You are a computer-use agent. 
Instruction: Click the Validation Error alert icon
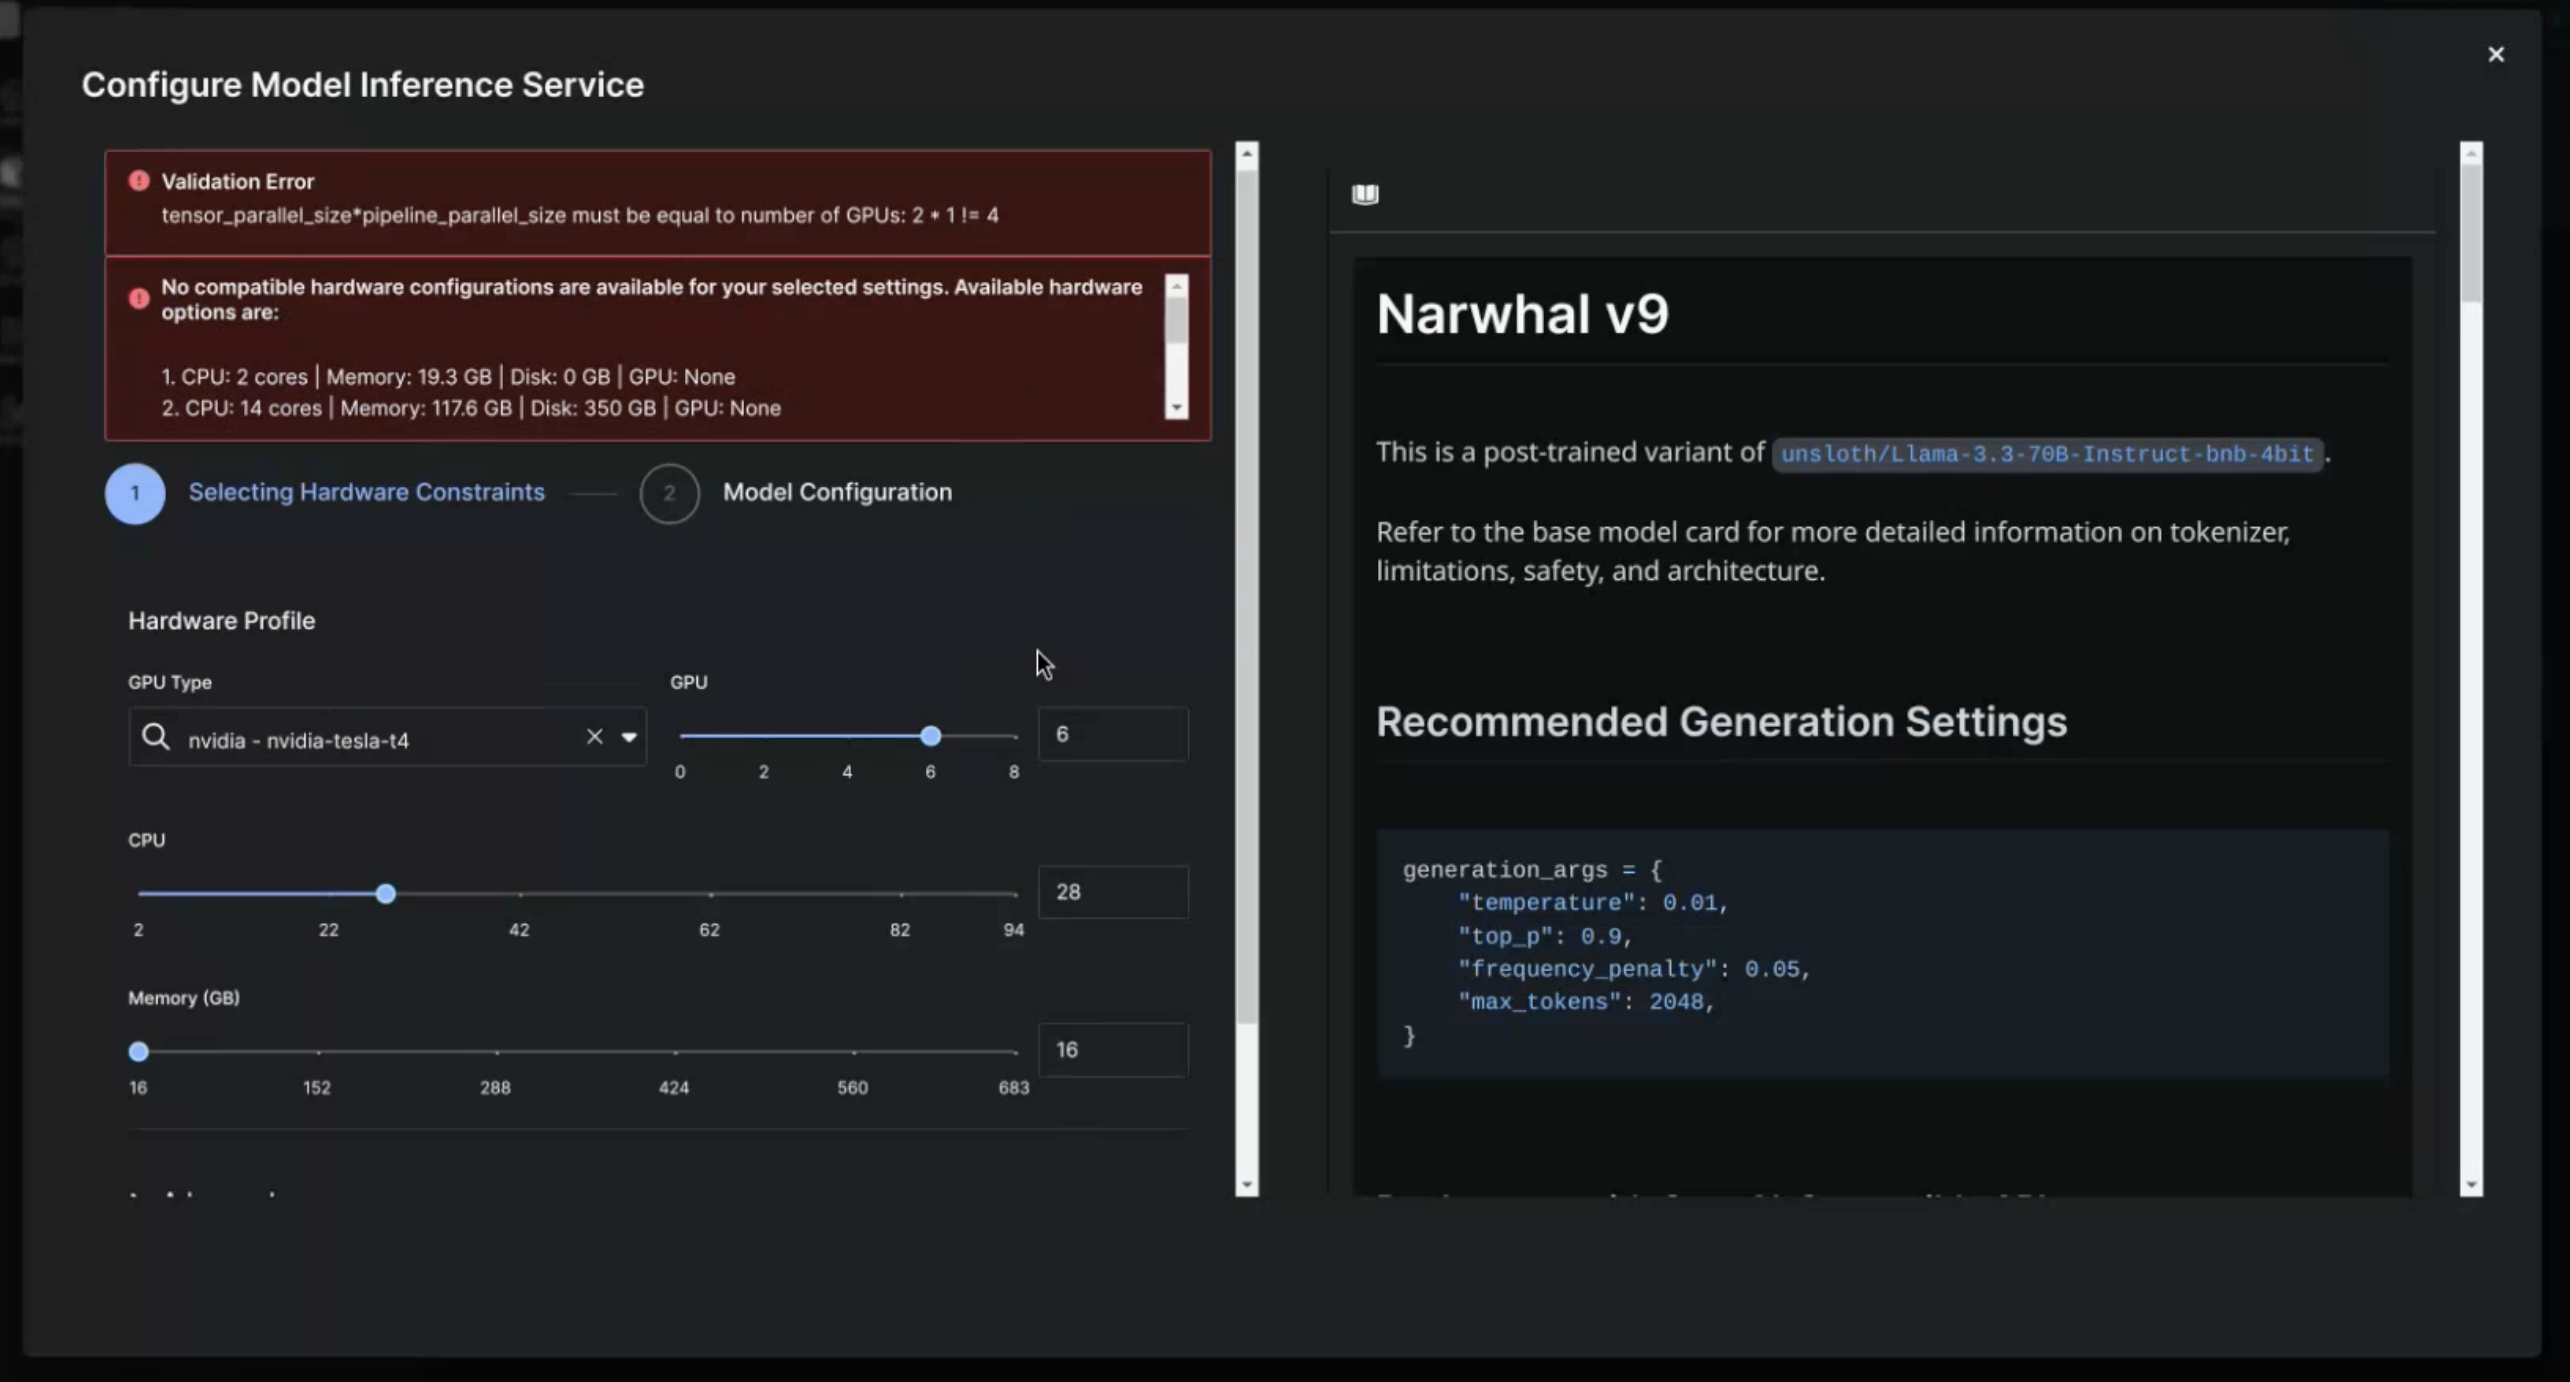[x=139, y=181]
